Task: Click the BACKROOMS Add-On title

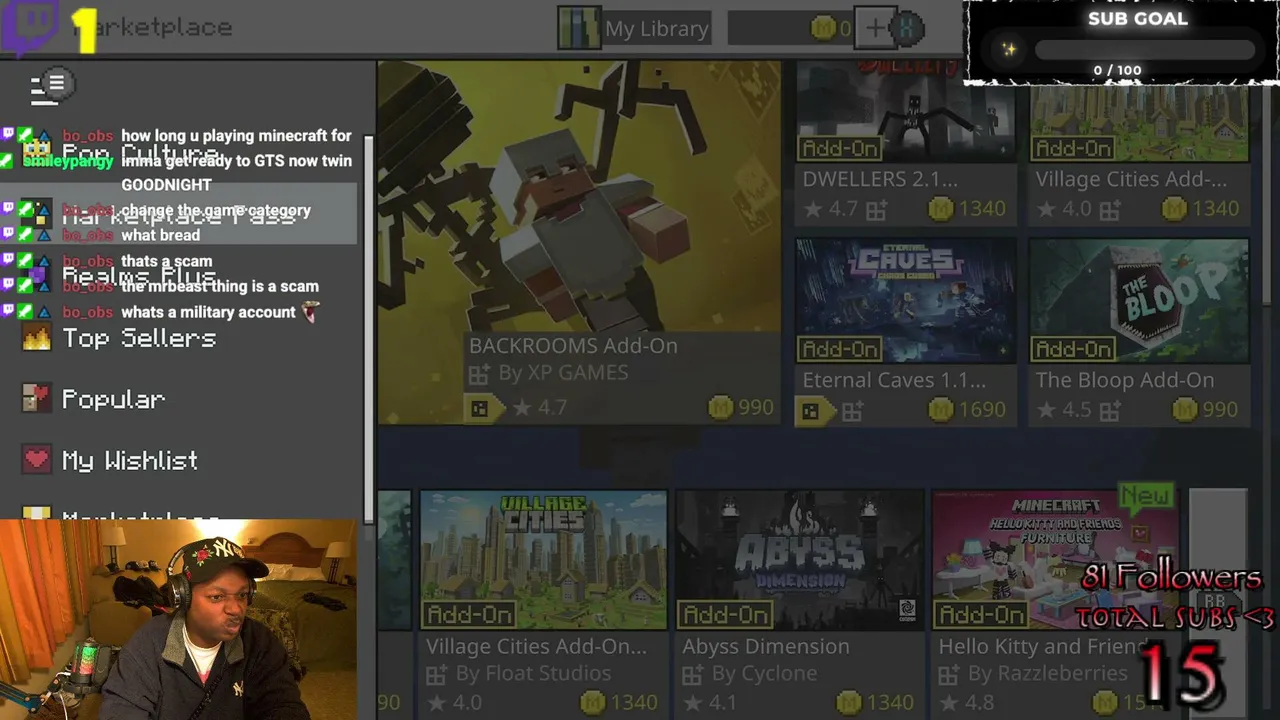Action: coord(573,345)
